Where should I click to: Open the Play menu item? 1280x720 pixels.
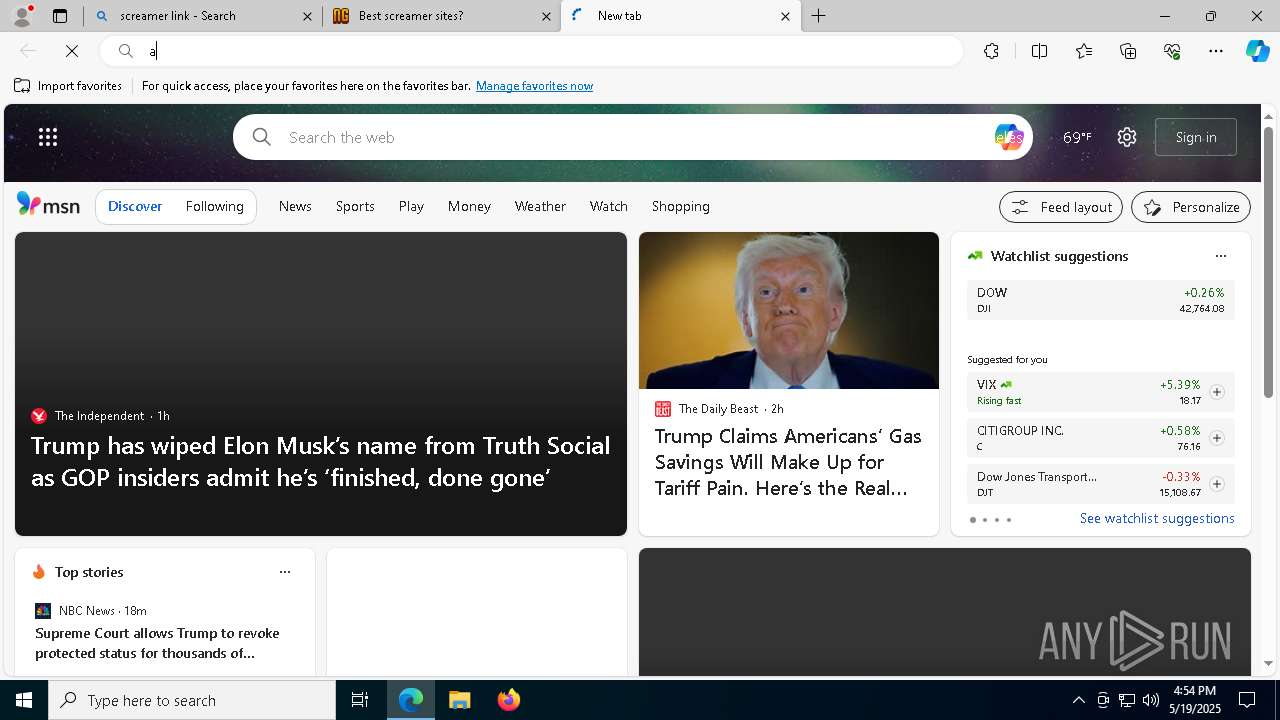pyautogui.click(x=411, y=206)
